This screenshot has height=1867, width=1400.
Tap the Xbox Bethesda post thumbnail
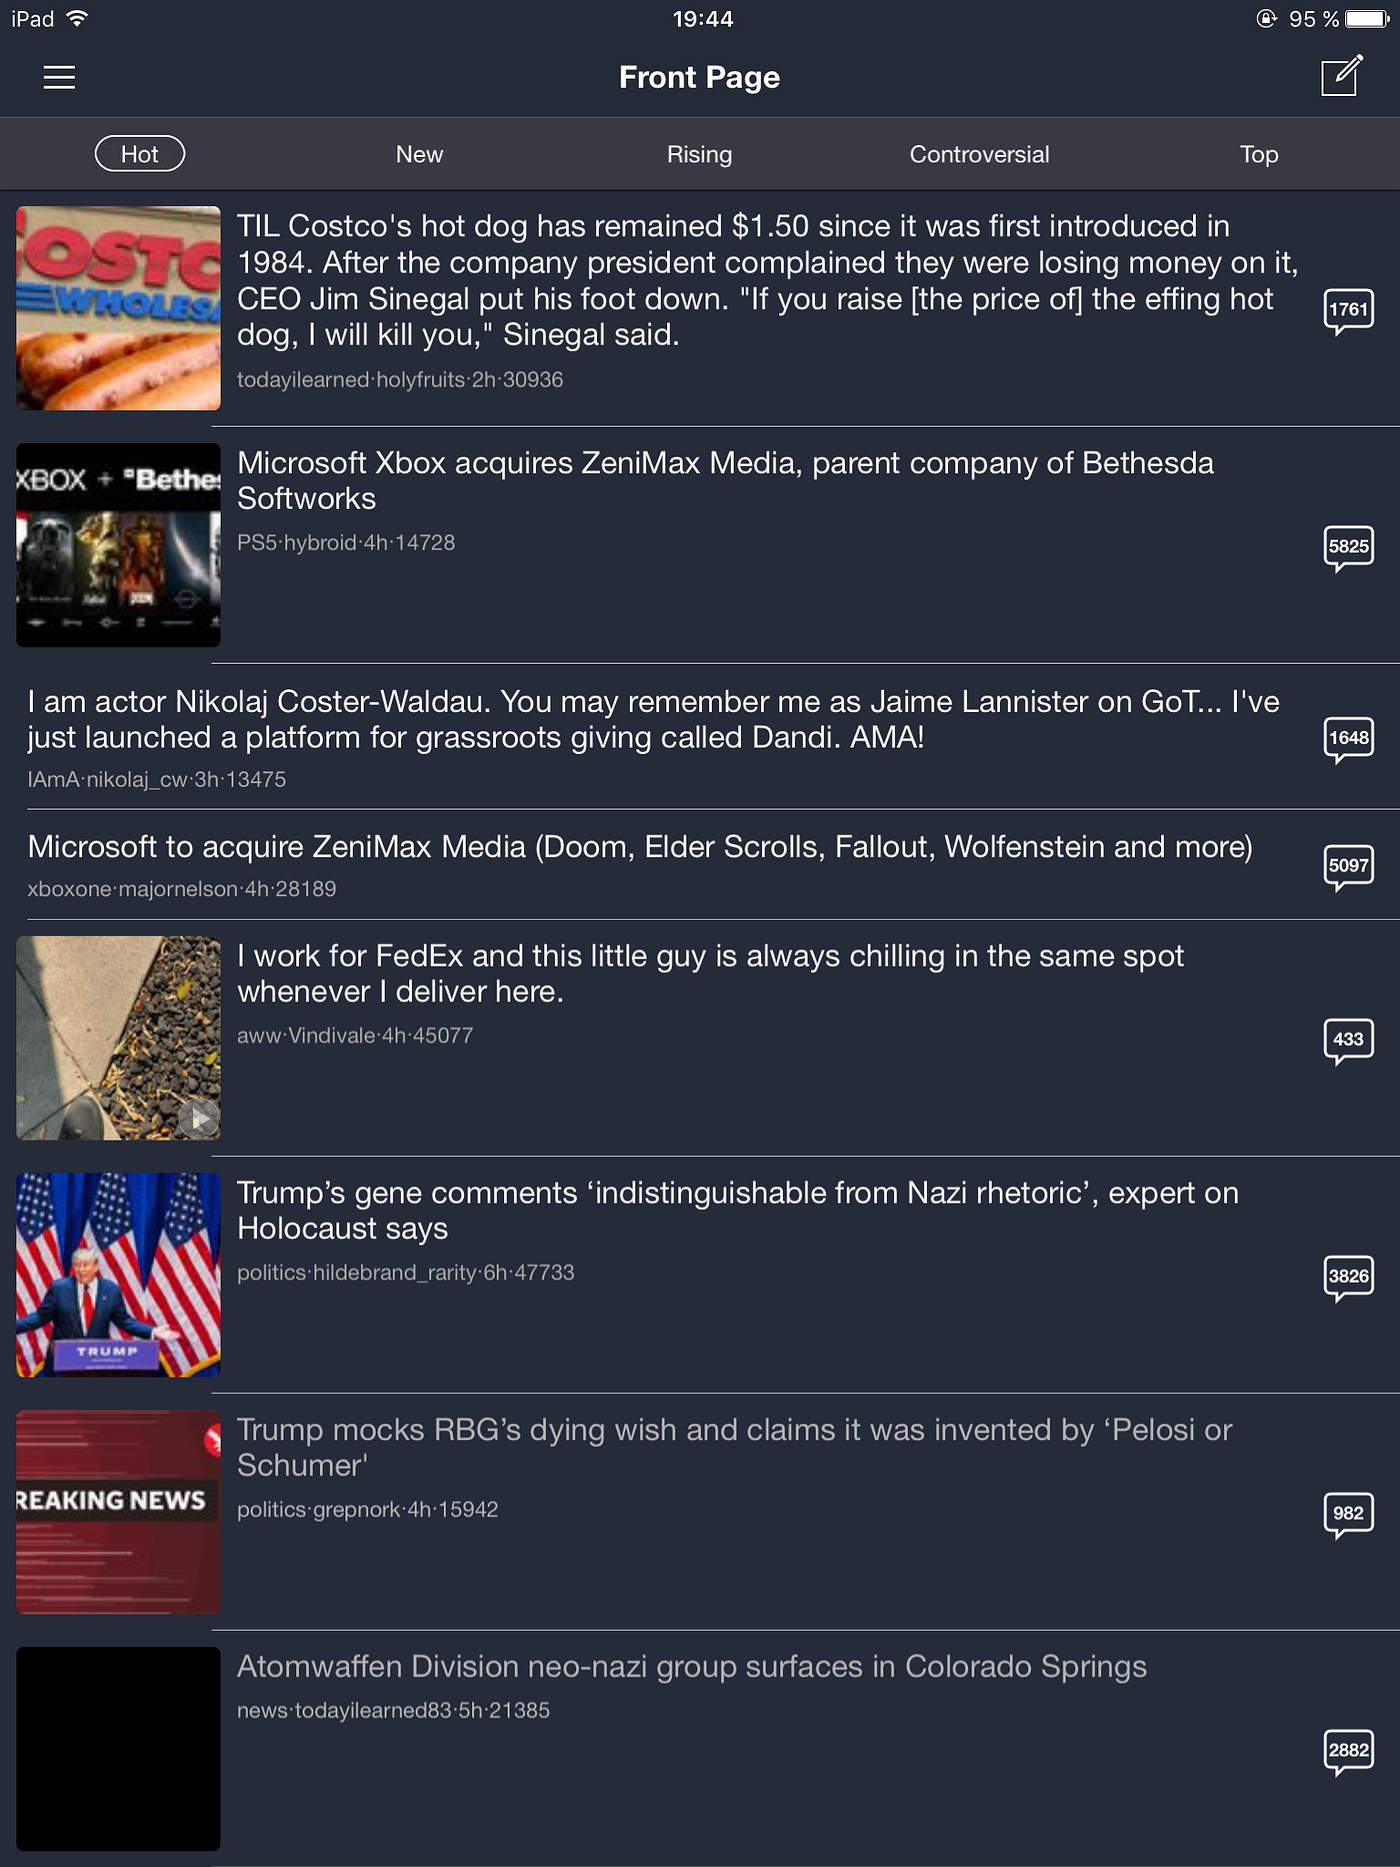coord(118,545)
